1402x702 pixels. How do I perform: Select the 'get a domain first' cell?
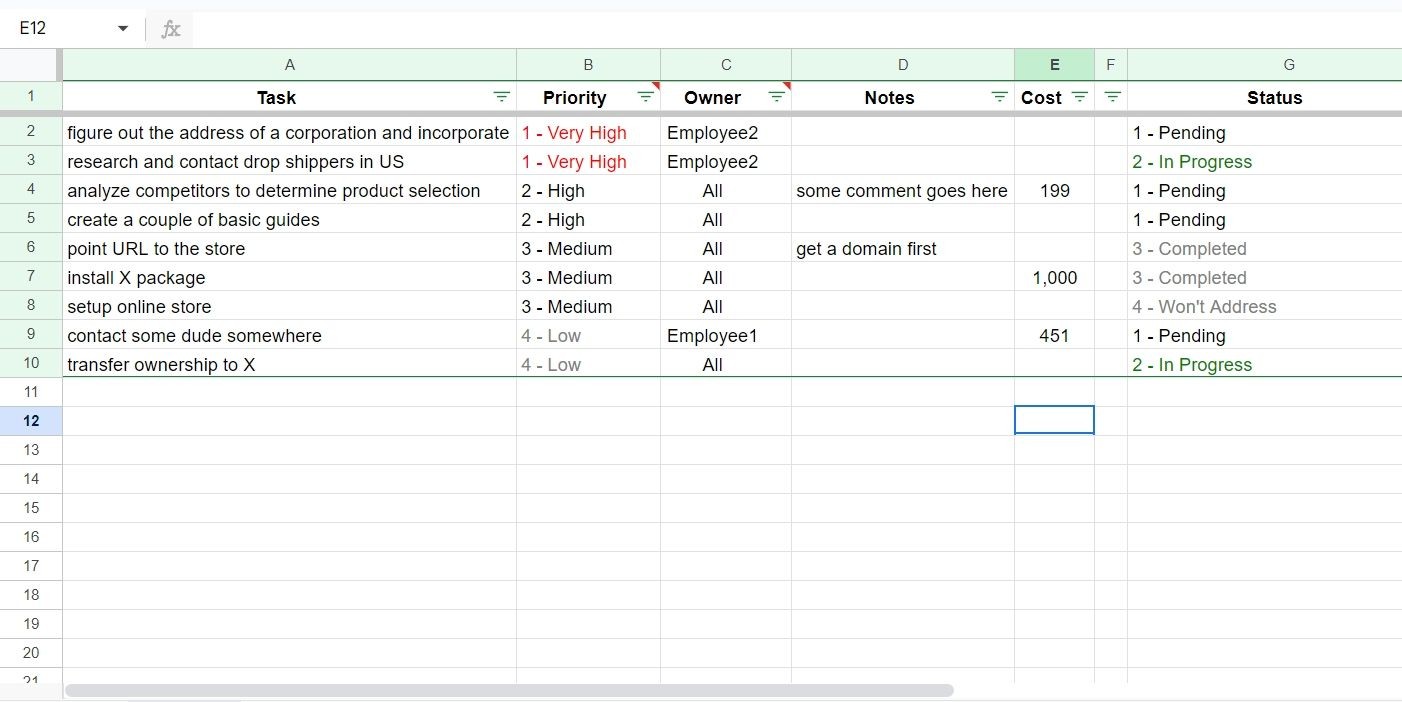tap(903, 248)
